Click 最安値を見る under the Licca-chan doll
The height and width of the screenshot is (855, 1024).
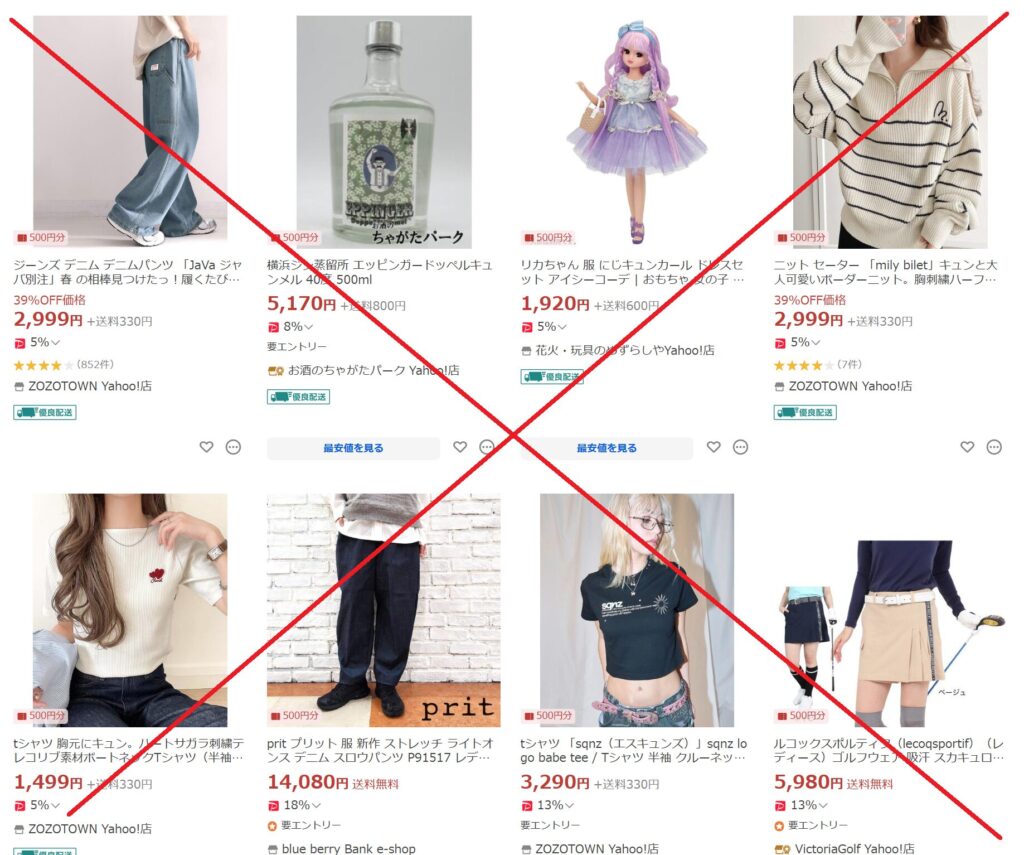click(607, 447)
